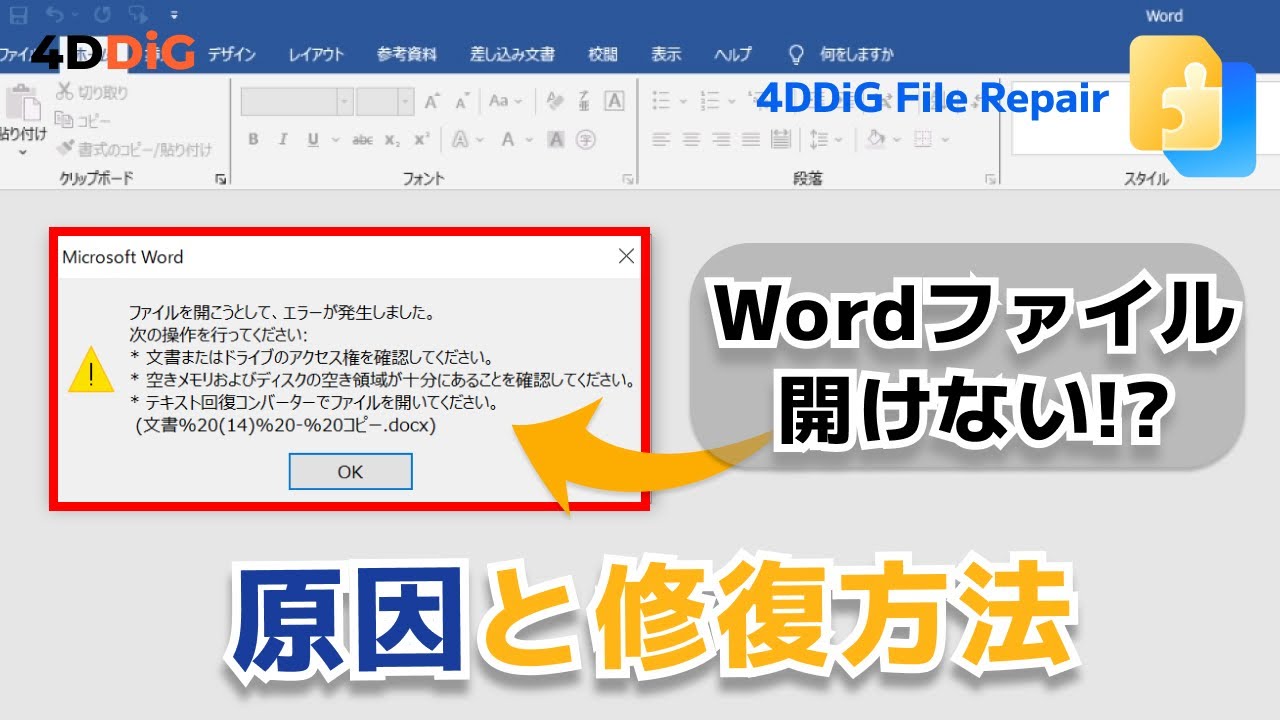Click the Increase Font Size icon
Image resolution: width=1280 pixels, height=720 pixels.
(432, 101)
